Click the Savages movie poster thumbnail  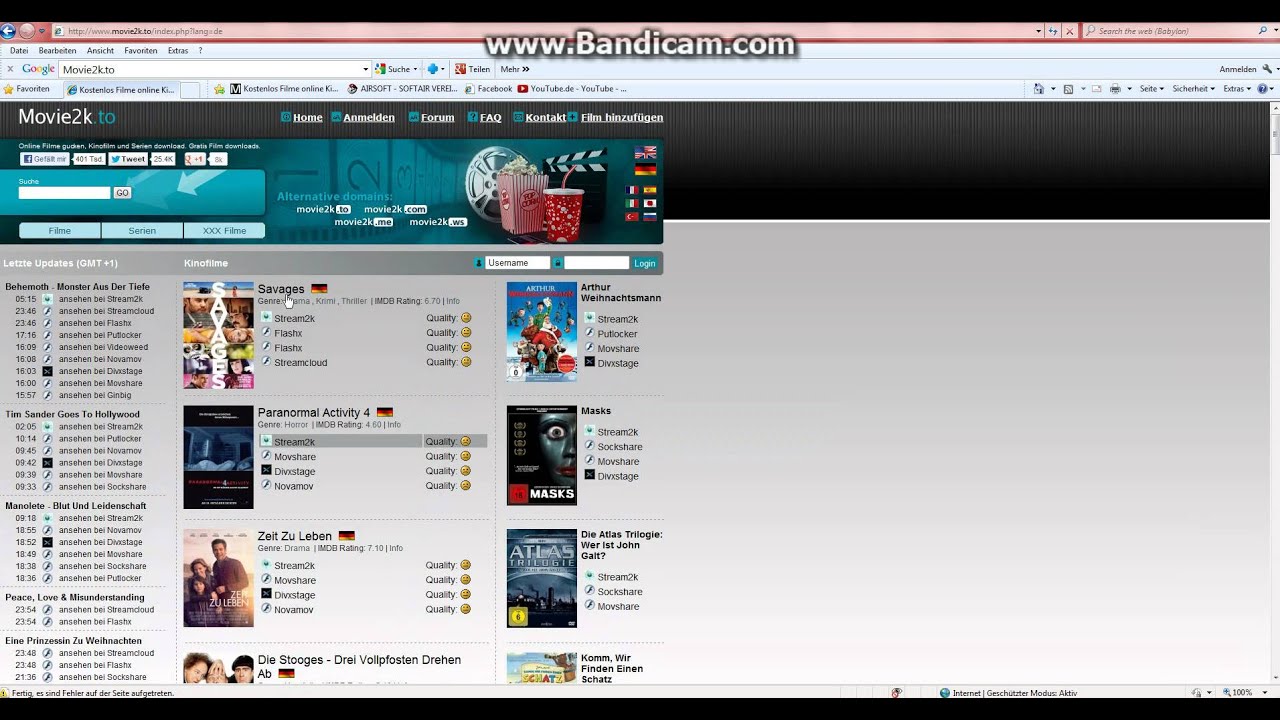pos(218,335)
